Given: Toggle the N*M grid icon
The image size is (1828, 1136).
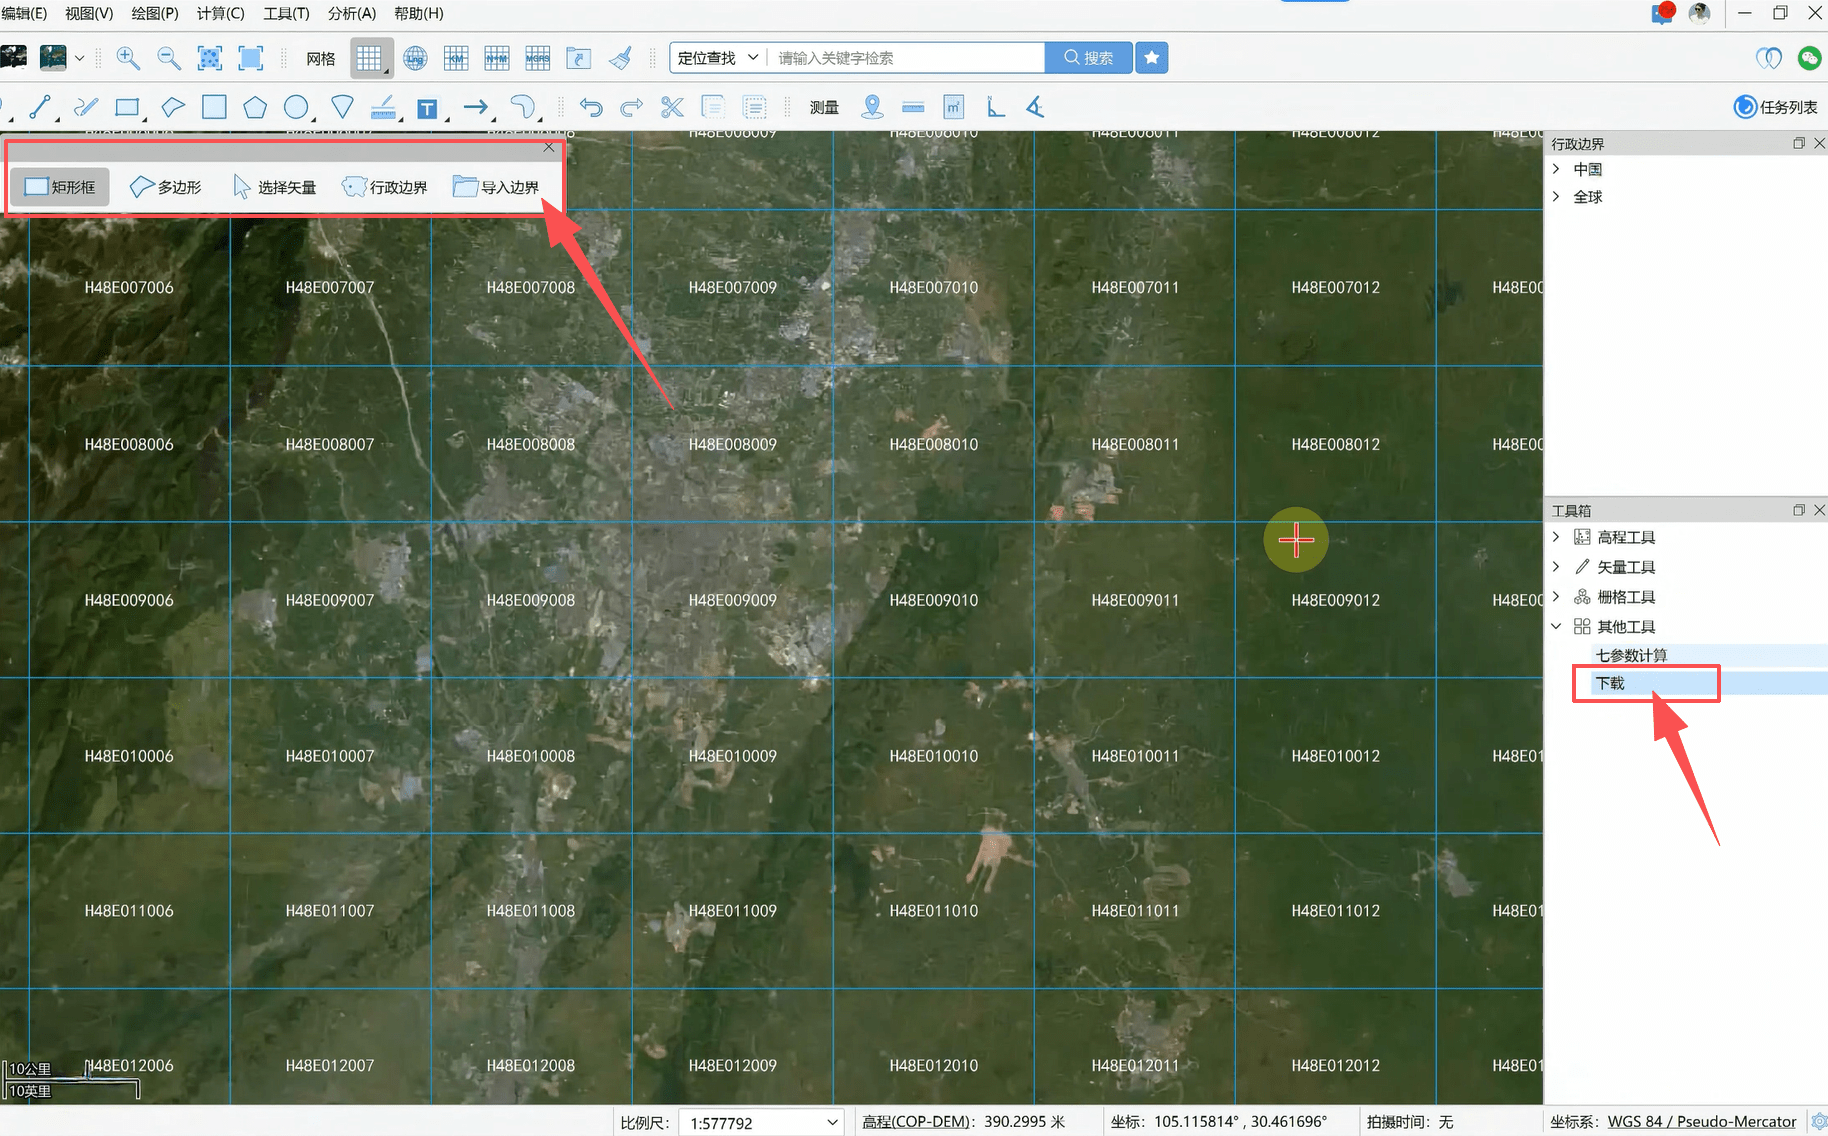Looking at the screenshot, I should [497, 58].
